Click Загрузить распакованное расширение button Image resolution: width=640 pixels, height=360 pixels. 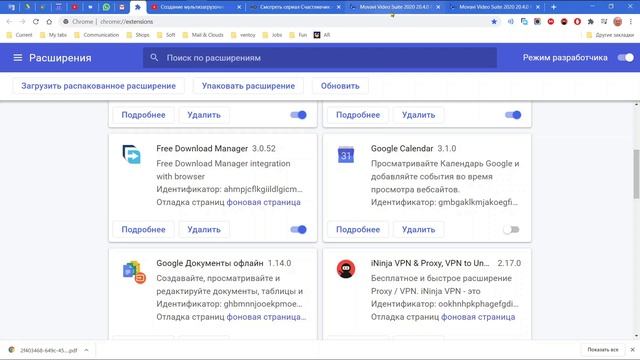tap(98, 86)
